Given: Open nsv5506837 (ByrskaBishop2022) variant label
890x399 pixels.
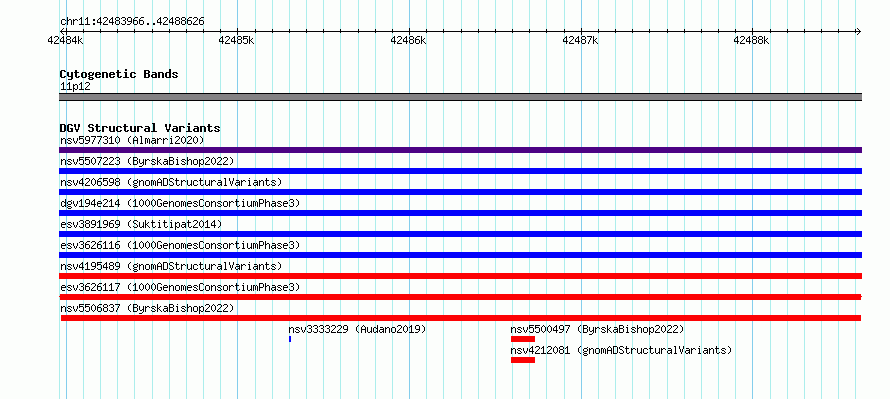Looking at the screenshot, I should pyautogui.click(x=147, y=308).
